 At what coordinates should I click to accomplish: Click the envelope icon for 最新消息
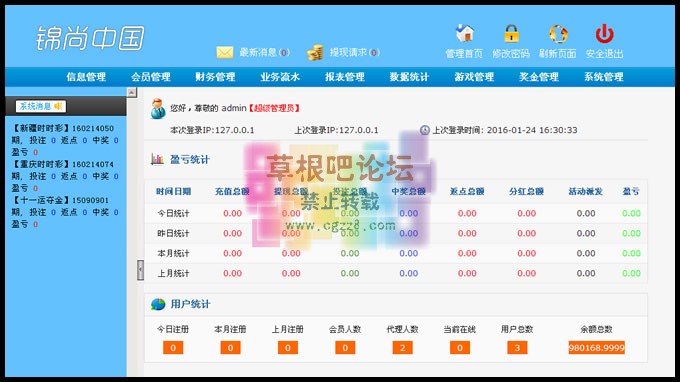pyautogui.click(x=225, y=52)
